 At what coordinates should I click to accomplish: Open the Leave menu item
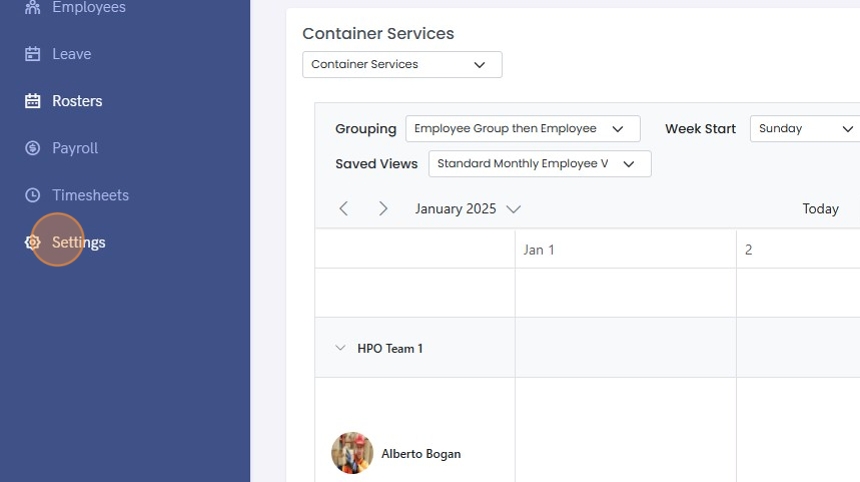[x=71, y=54]
